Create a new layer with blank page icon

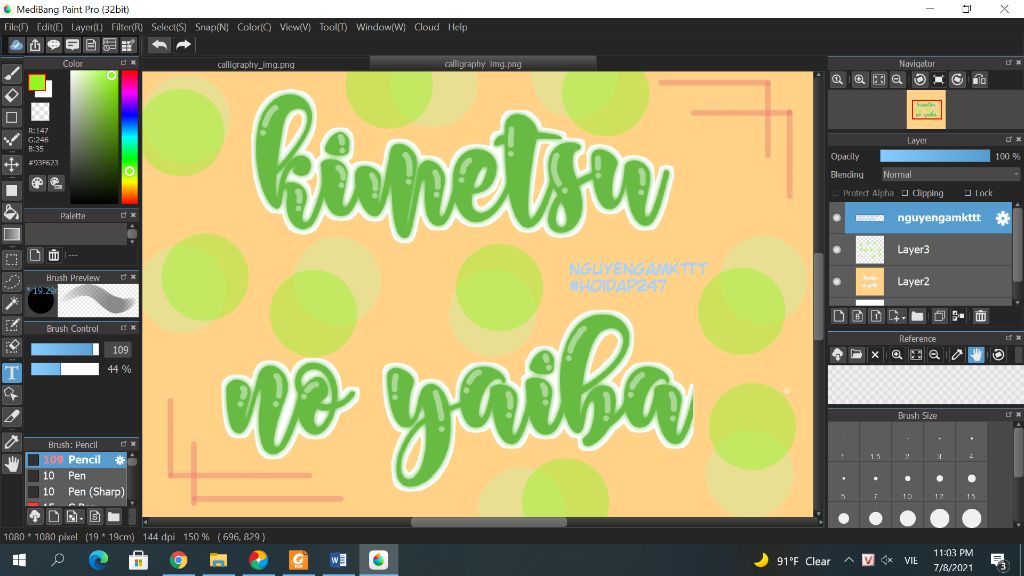pyautogui.click(x=839, y=316)
